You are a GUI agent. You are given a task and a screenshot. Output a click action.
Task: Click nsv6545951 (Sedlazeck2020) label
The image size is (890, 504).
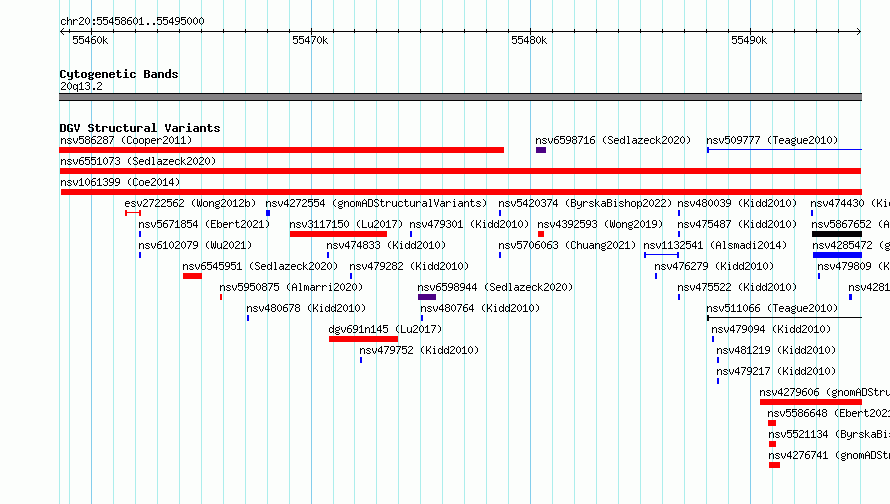260,266
